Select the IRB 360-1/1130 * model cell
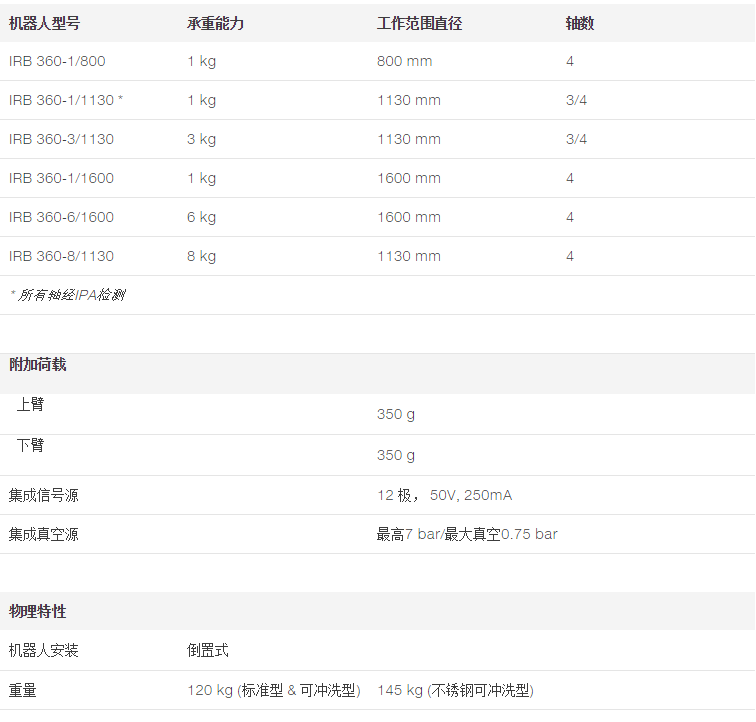Screen dimensions: 756x722 coord(66,100)
